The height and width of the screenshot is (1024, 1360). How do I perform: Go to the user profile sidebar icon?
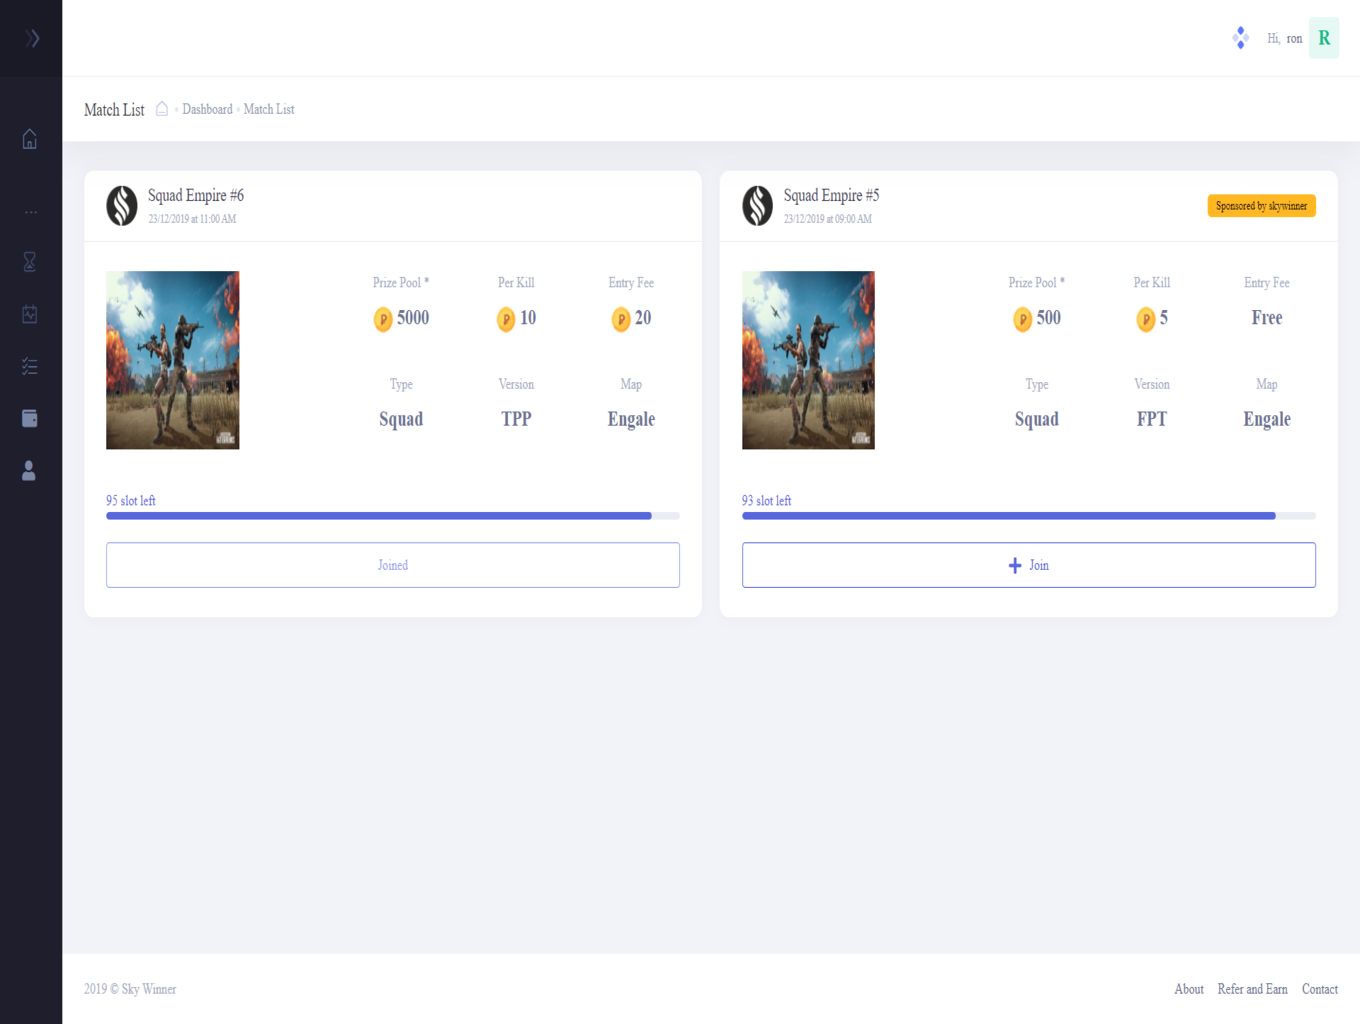[x=29, y=471]
